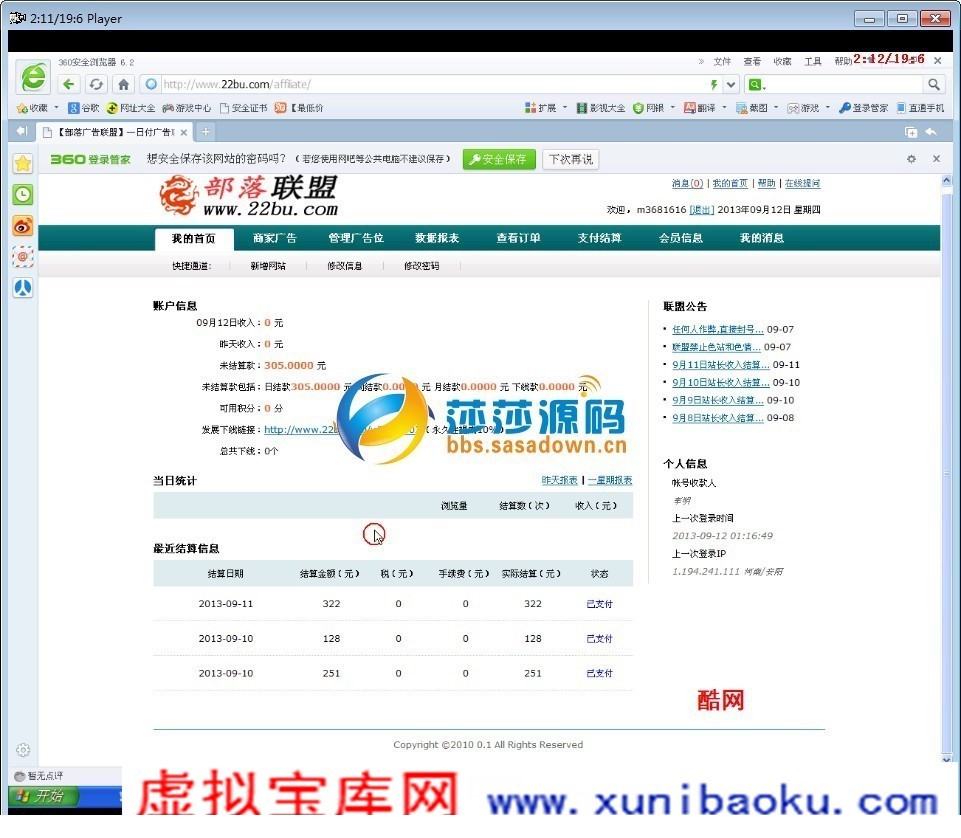Click the browser back arrow button
Viewport: 961px width, 838px height.
(69, 84)
